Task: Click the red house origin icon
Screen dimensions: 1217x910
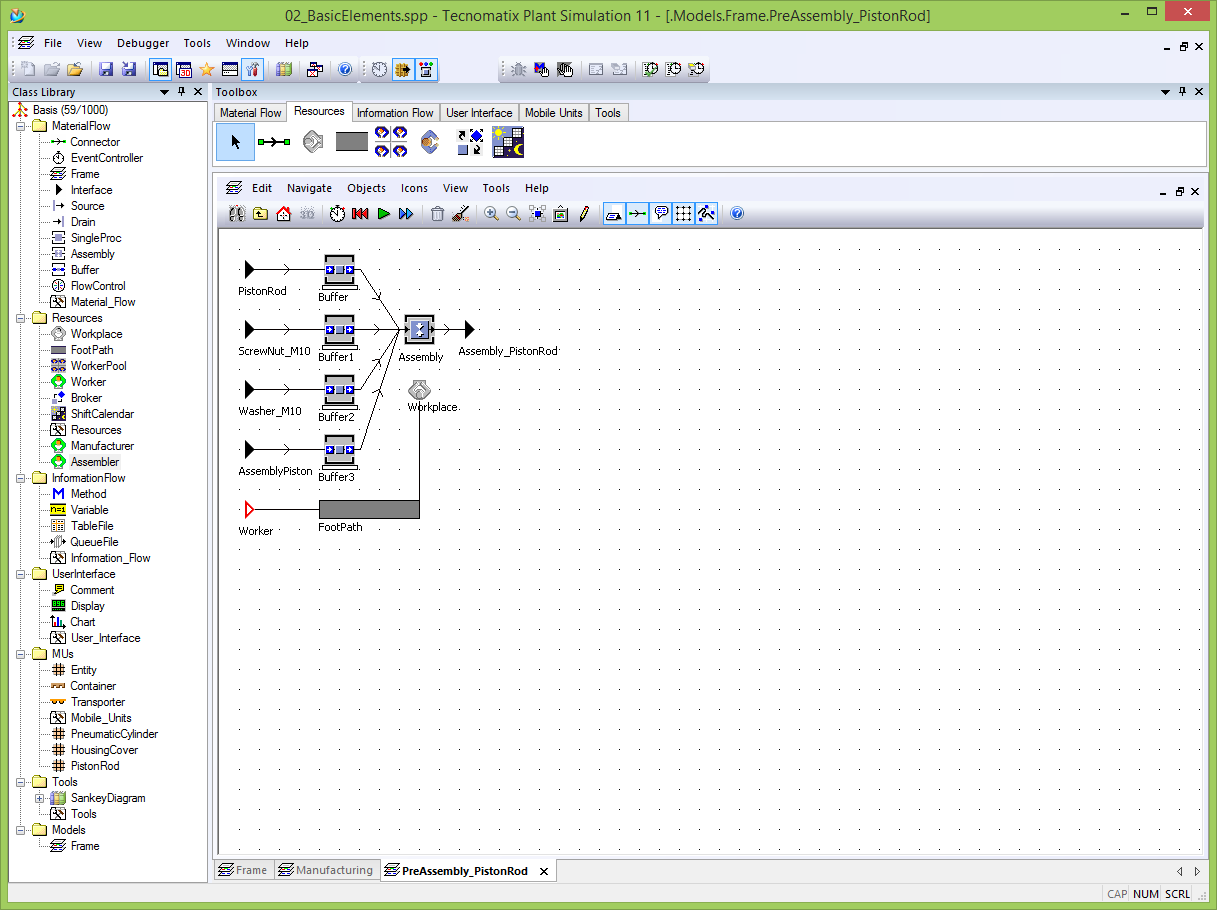Action: (x=283, y=214)
